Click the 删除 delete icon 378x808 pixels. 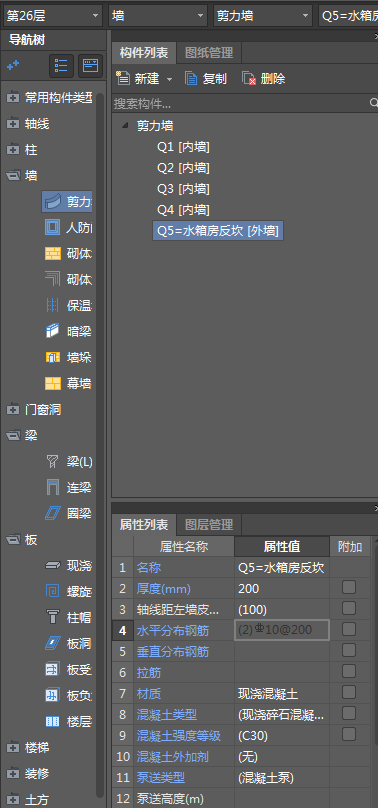[x=249, y=78]
